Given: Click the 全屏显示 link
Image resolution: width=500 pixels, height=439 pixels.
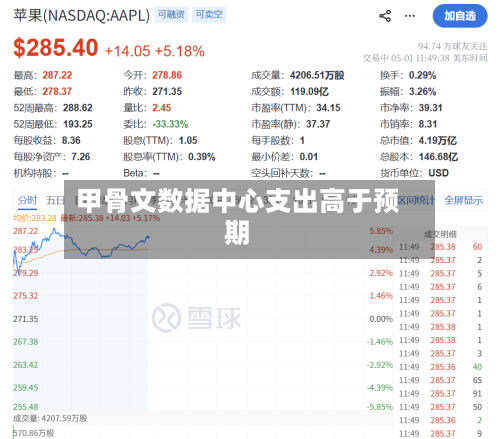Looking at the screenshot, I should tap(463, 200).
